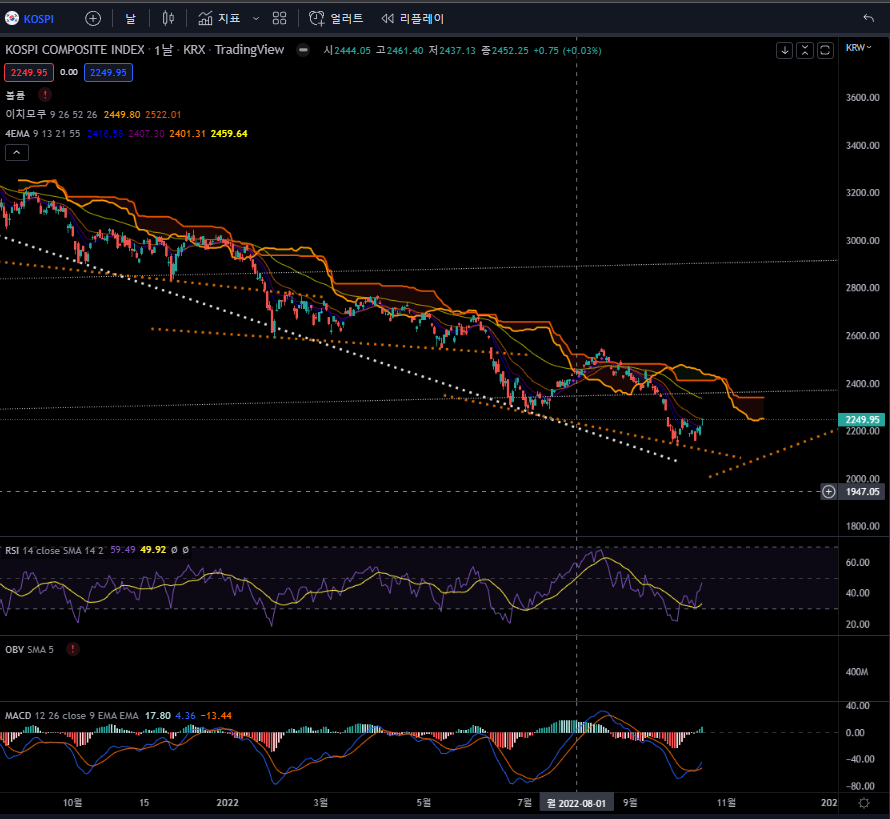
Task: Click the OBV error warning icon
Action: click(x=73, y=649)
